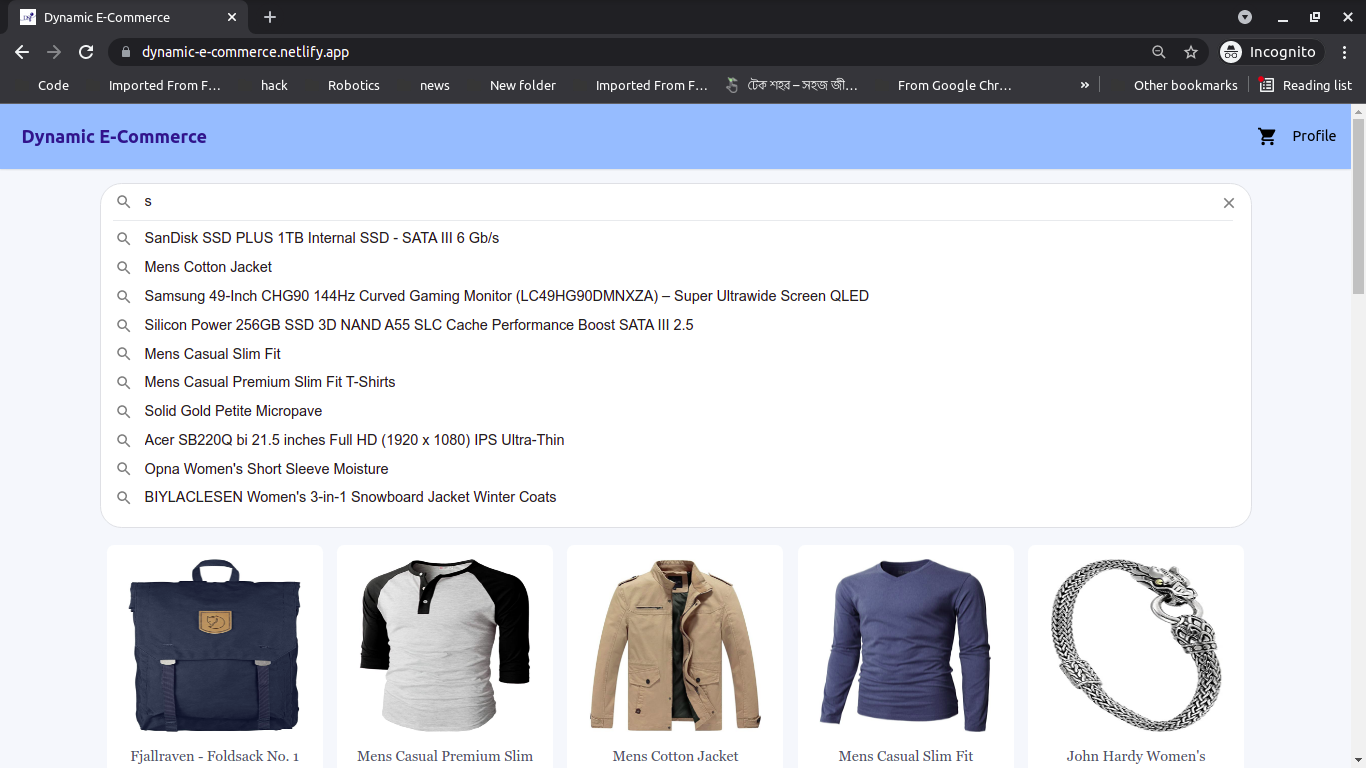Viewport: 1366px width, 768px height.
Task: Open the Chrome three-dot menu
Action: pyautogui.click(x=1345, y=52)
